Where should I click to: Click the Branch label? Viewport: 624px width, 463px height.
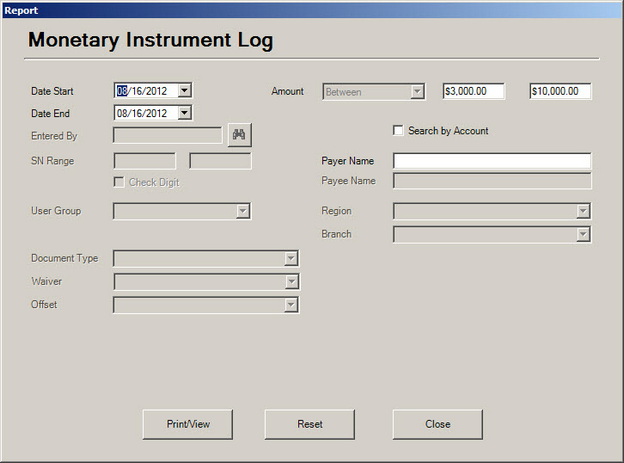point(336,234)
